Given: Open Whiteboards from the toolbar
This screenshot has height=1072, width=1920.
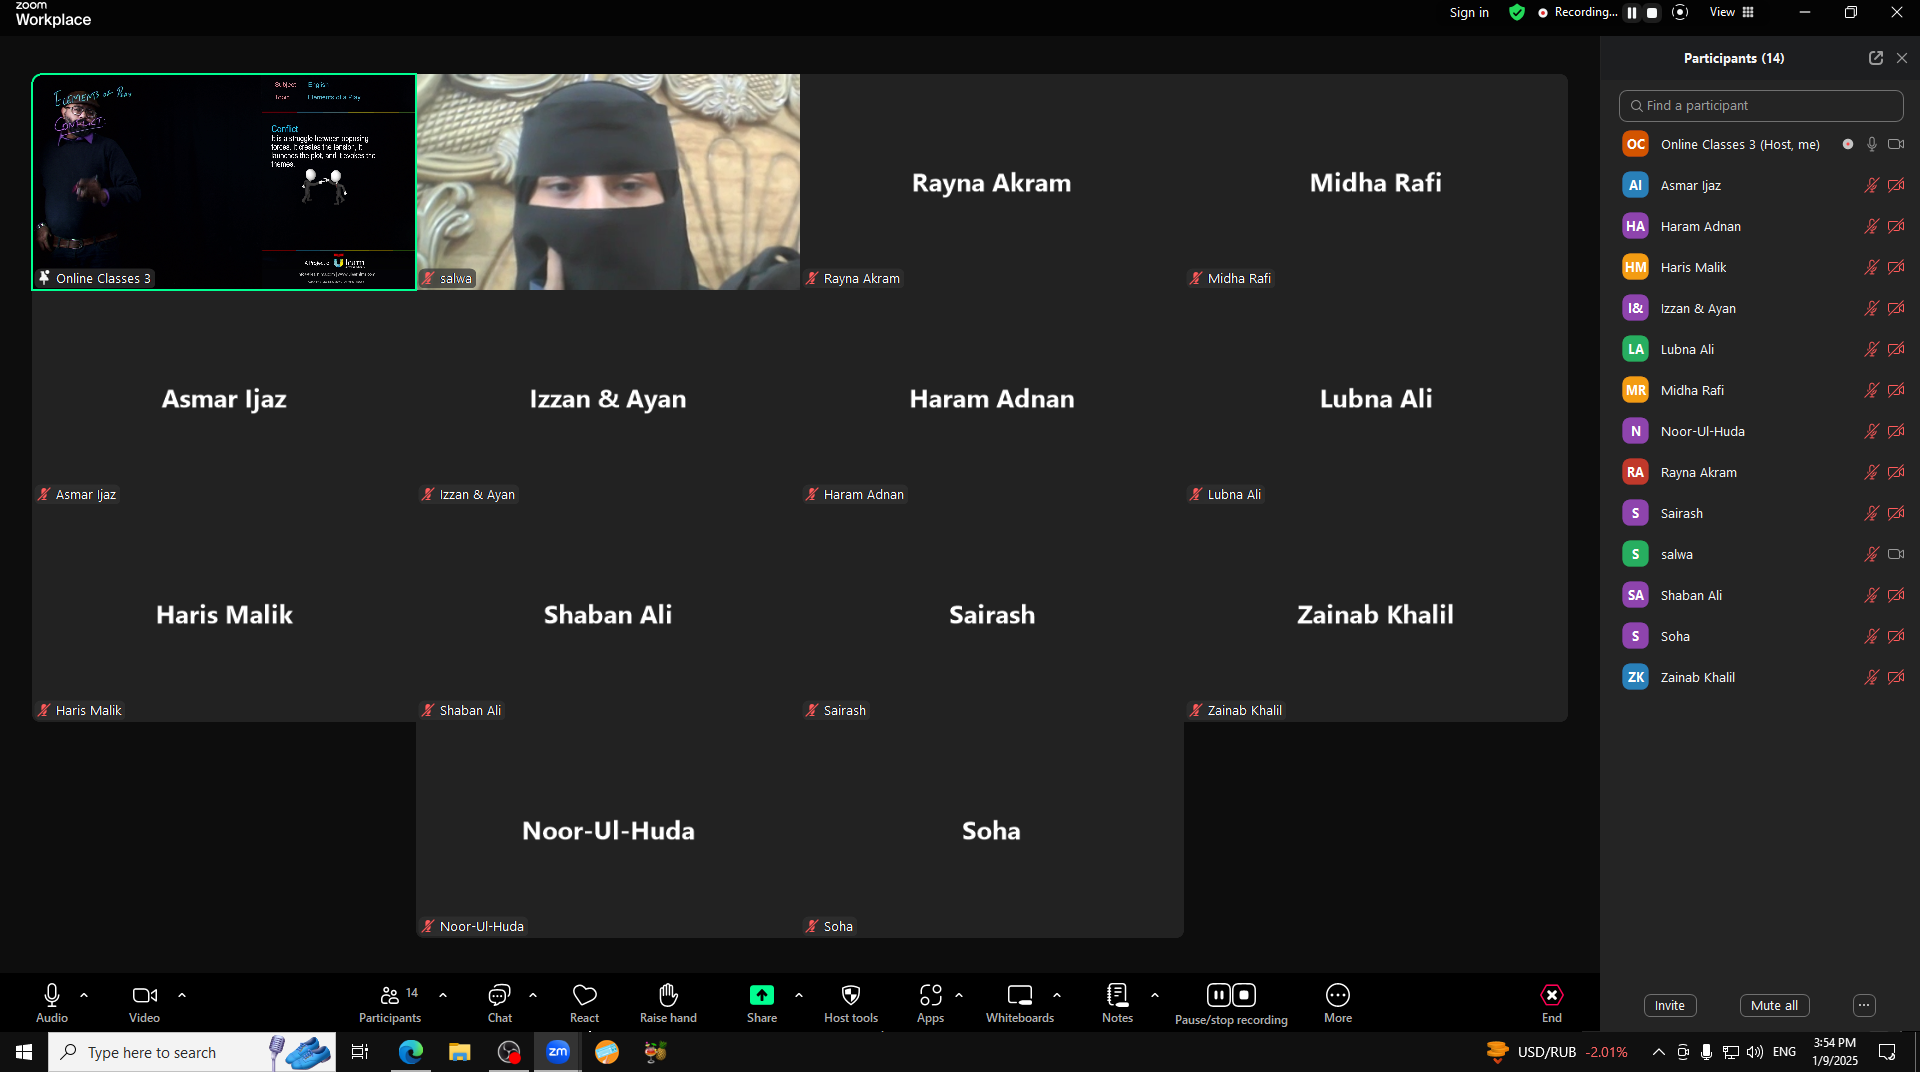Looking at the screenshot, I should pyautogui.click(x=1020, y=1002).
